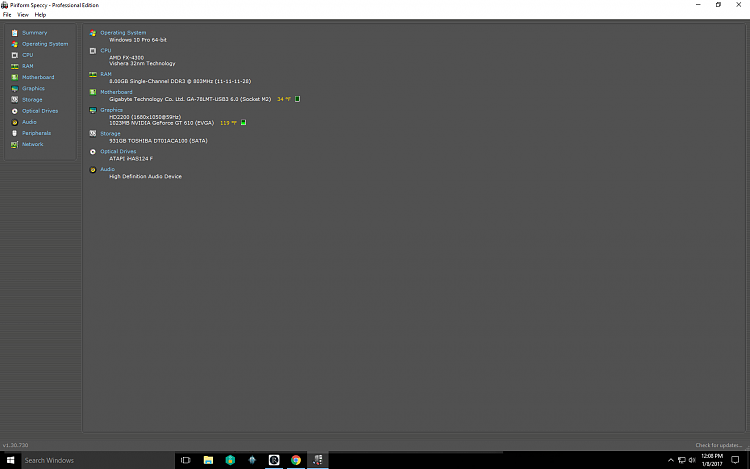Open the Optical Drives heading link in the summary
The width and height of the screenshot is (750, 469).
(x=118, y=152)
